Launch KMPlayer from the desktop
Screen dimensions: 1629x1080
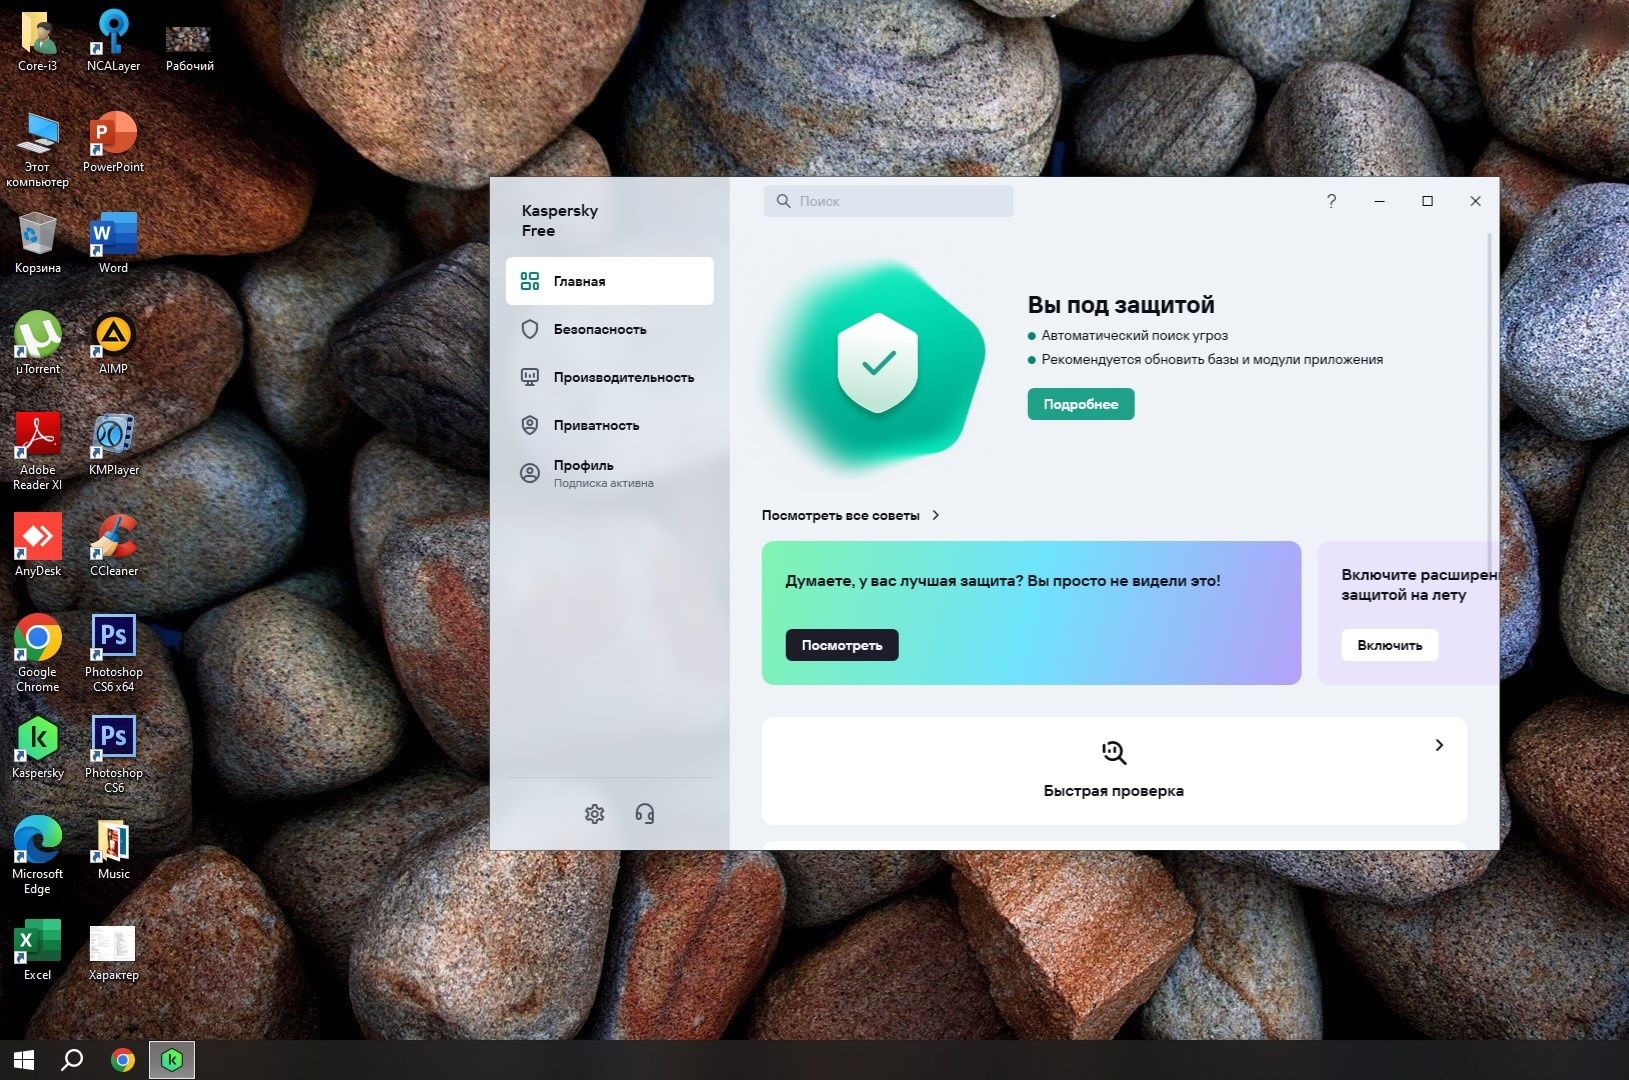(113, 445)
